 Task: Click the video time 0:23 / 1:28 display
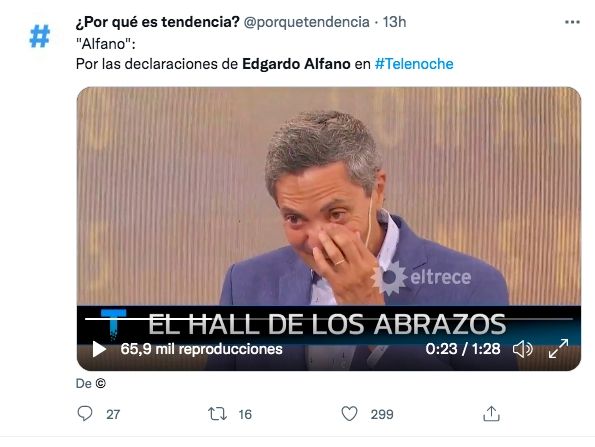pyautogui.click(x=463, y=349)
